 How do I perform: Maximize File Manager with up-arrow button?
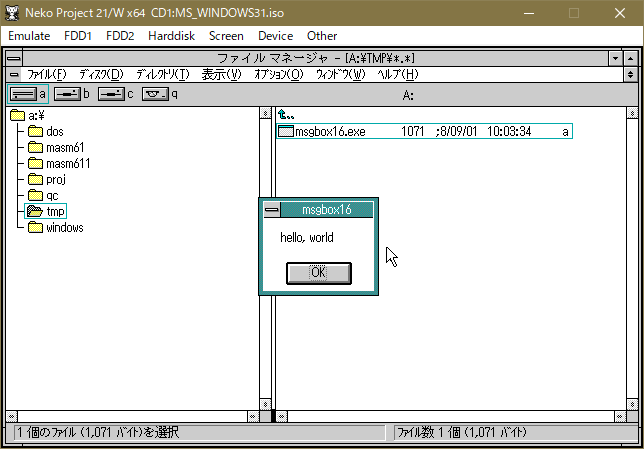click(630, 58)
